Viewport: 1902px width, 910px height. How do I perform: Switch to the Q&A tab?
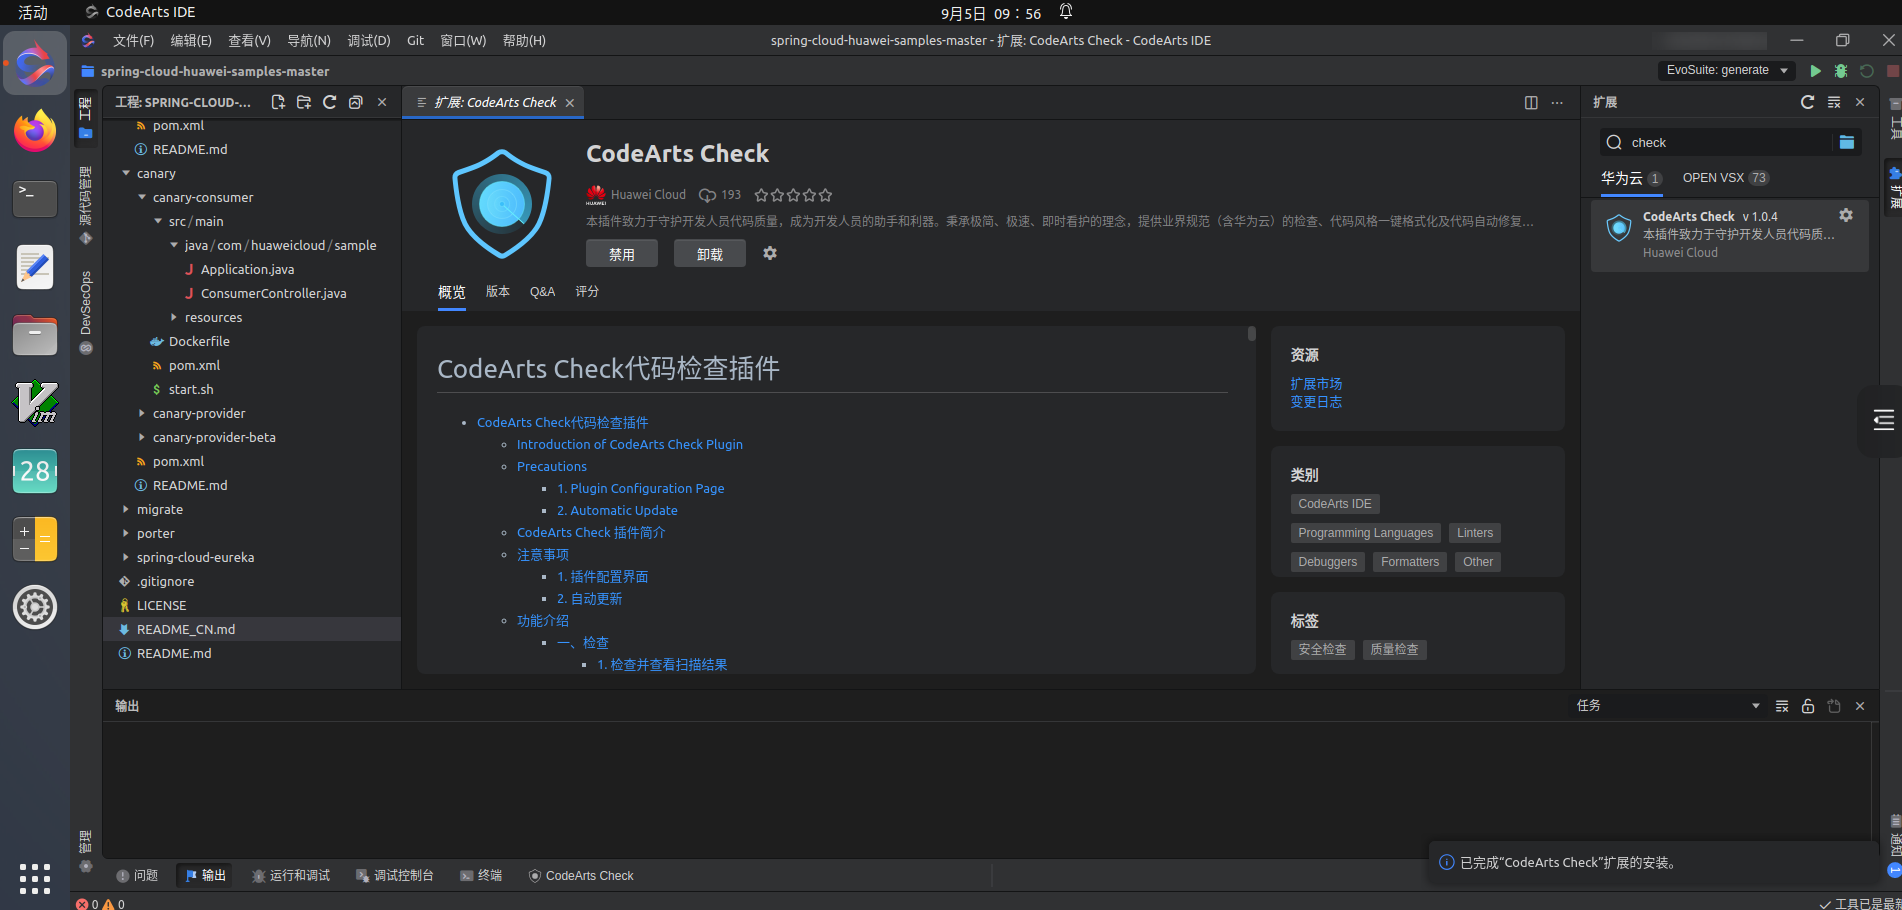(x=542, y=292)
